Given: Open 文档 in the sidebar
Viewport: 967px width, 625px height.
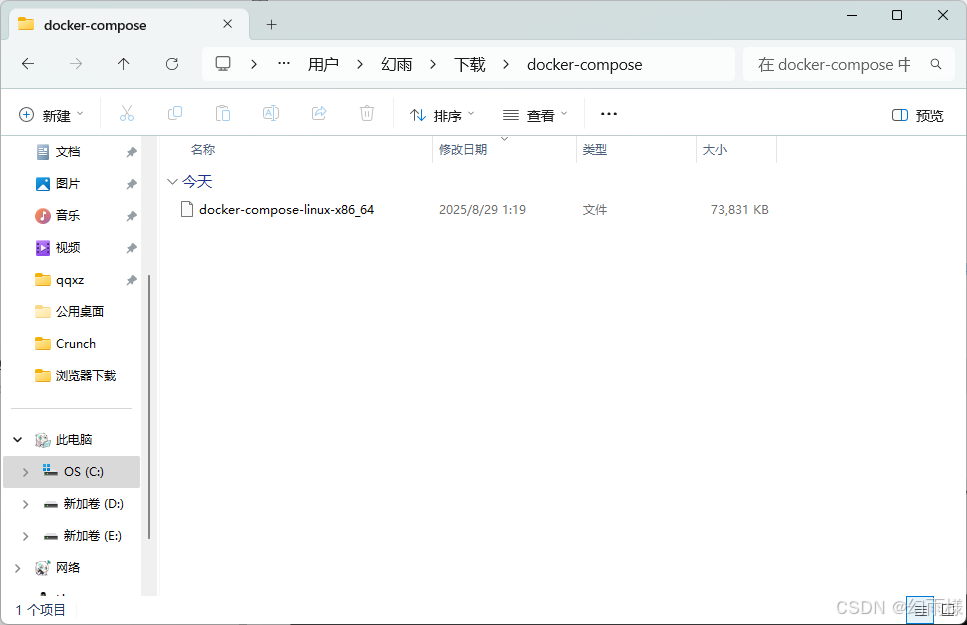Looking at the screenshot, I should click(x=68, y=152).
